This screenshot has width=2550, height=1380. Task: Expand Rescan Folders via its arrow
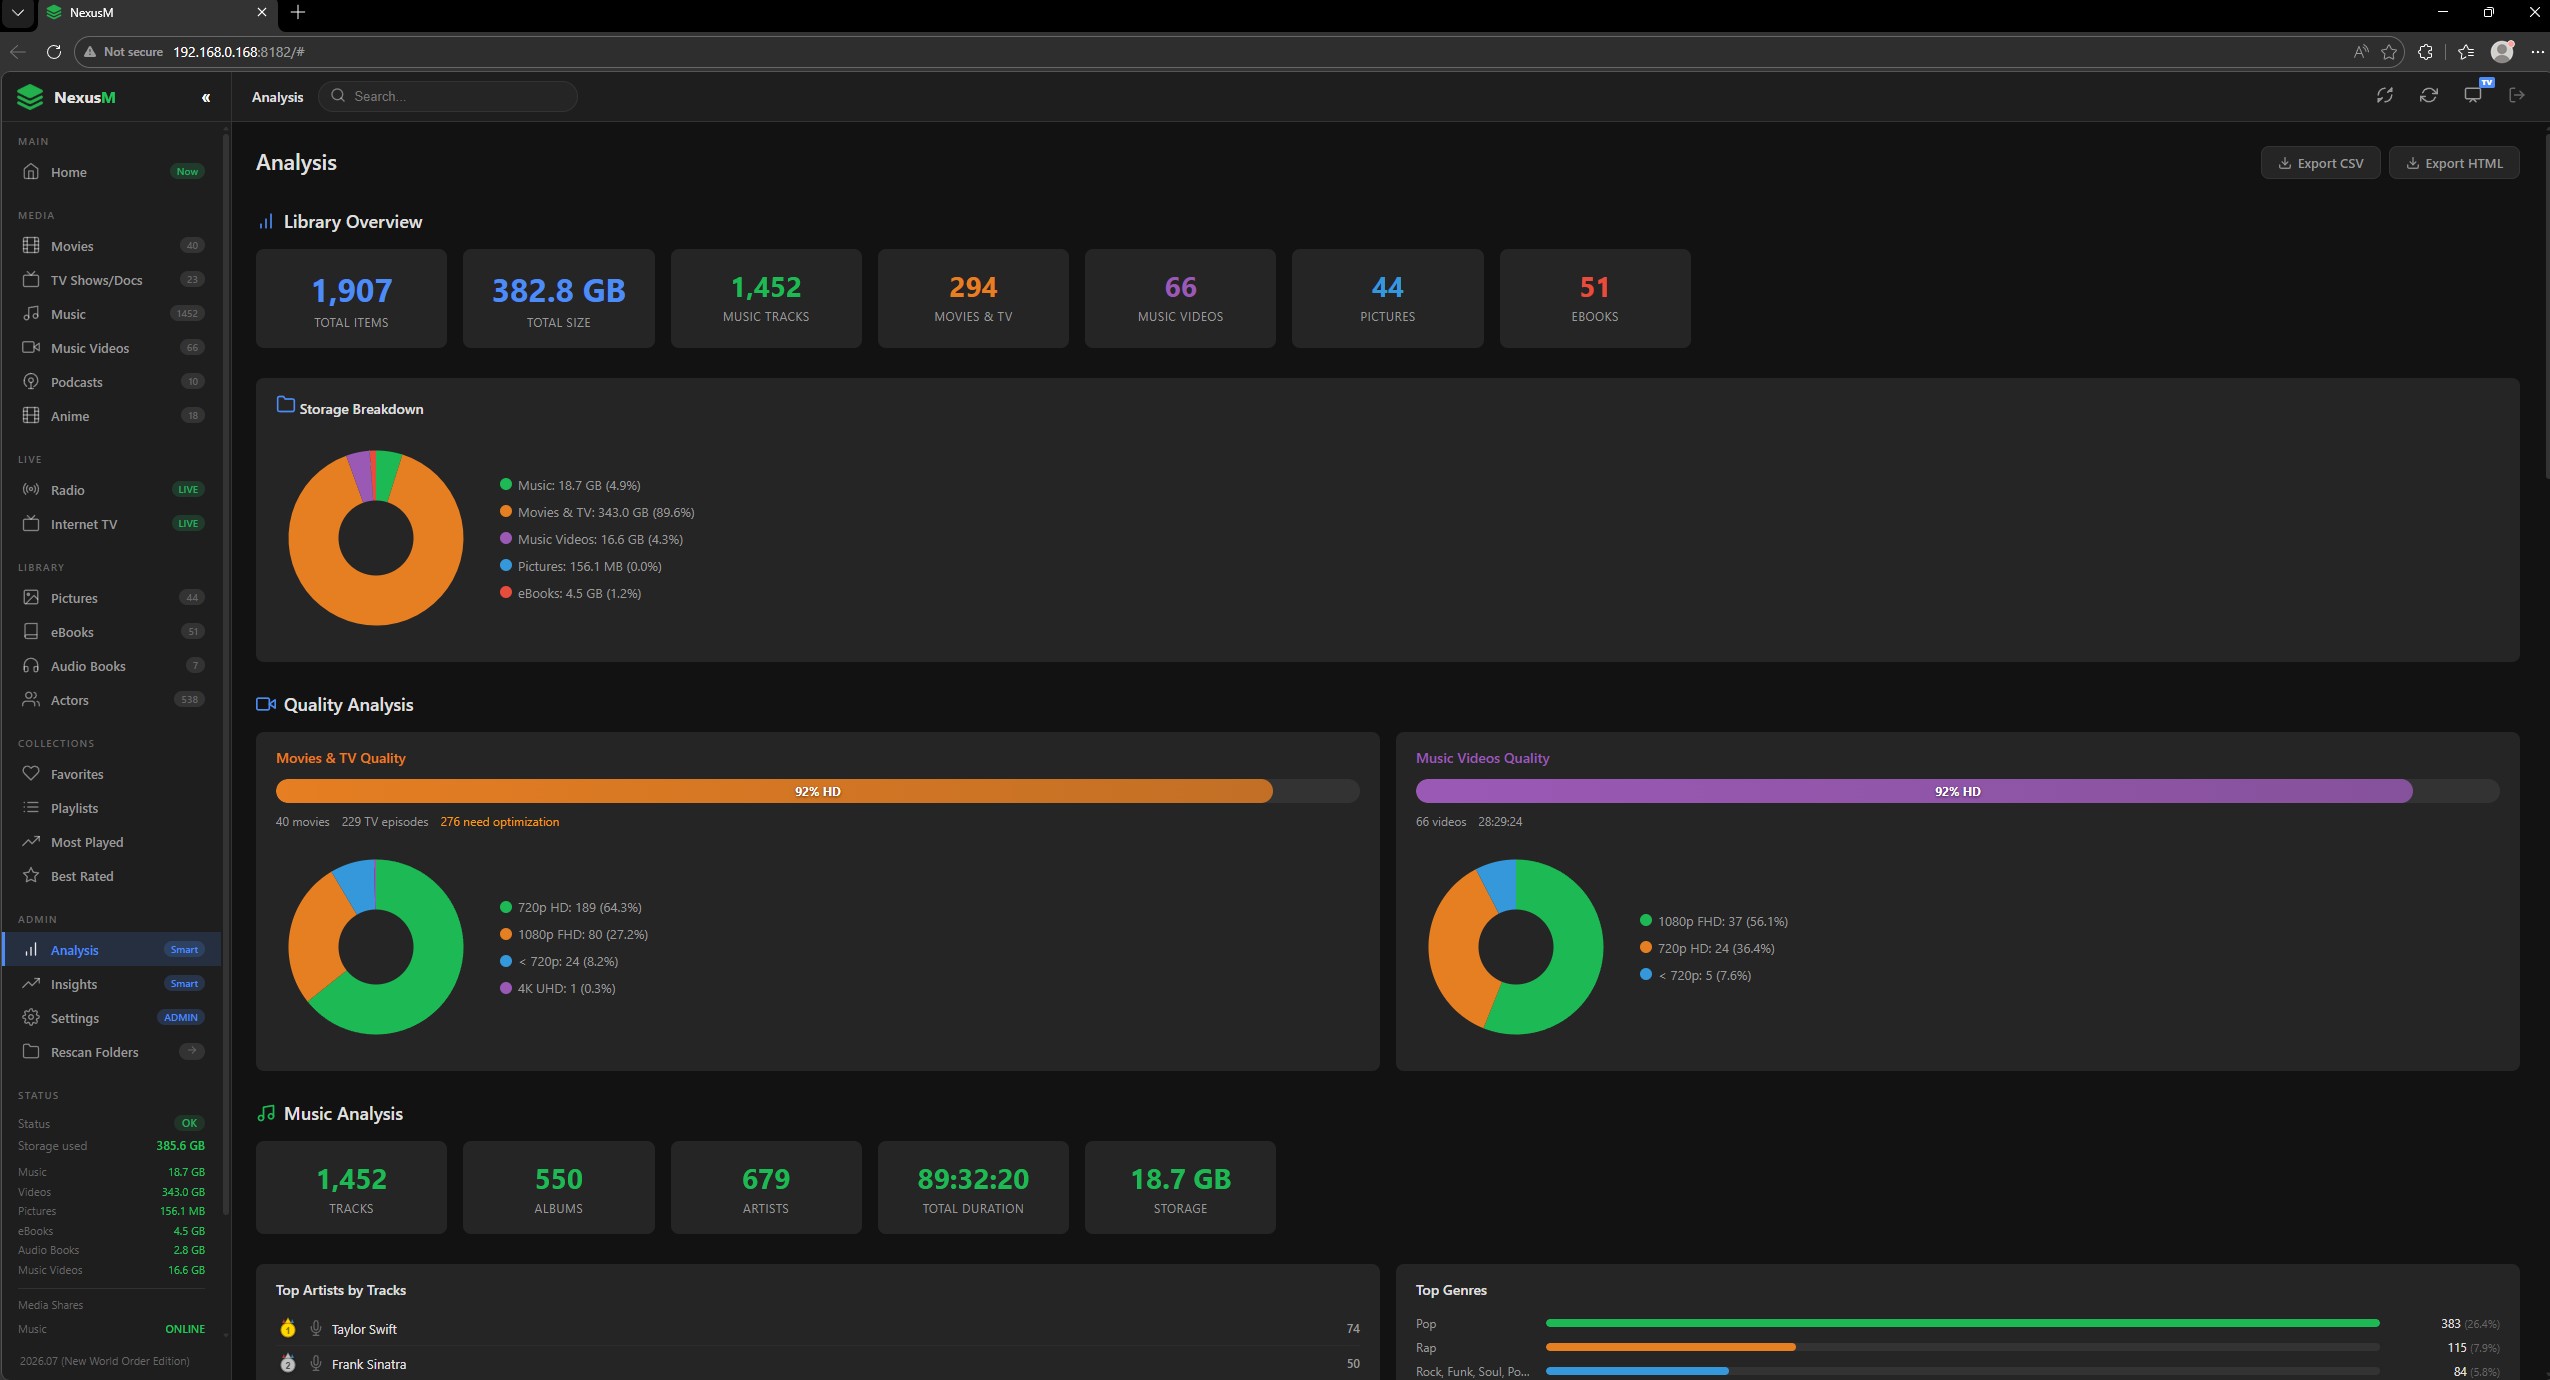point(190,1051)
